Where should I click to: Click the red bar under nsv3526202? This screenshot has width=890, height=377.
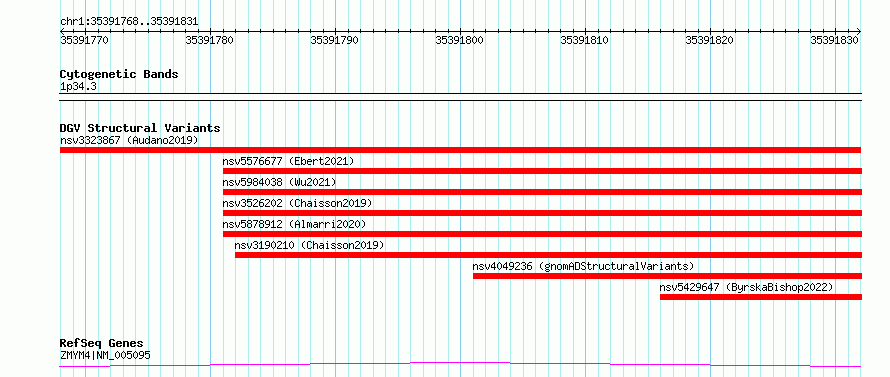point(542,213)
